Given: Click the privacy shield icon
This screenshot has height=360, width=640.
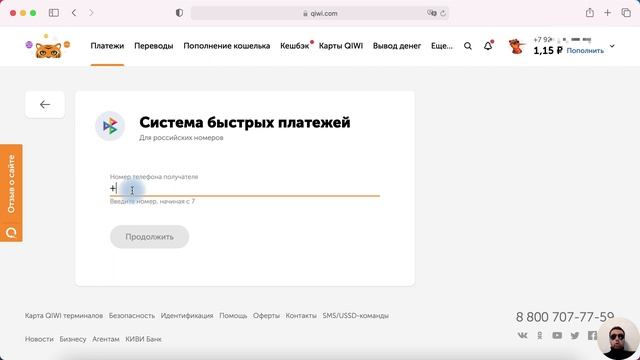Looking at the screenshot, I should tap(179, 13).
